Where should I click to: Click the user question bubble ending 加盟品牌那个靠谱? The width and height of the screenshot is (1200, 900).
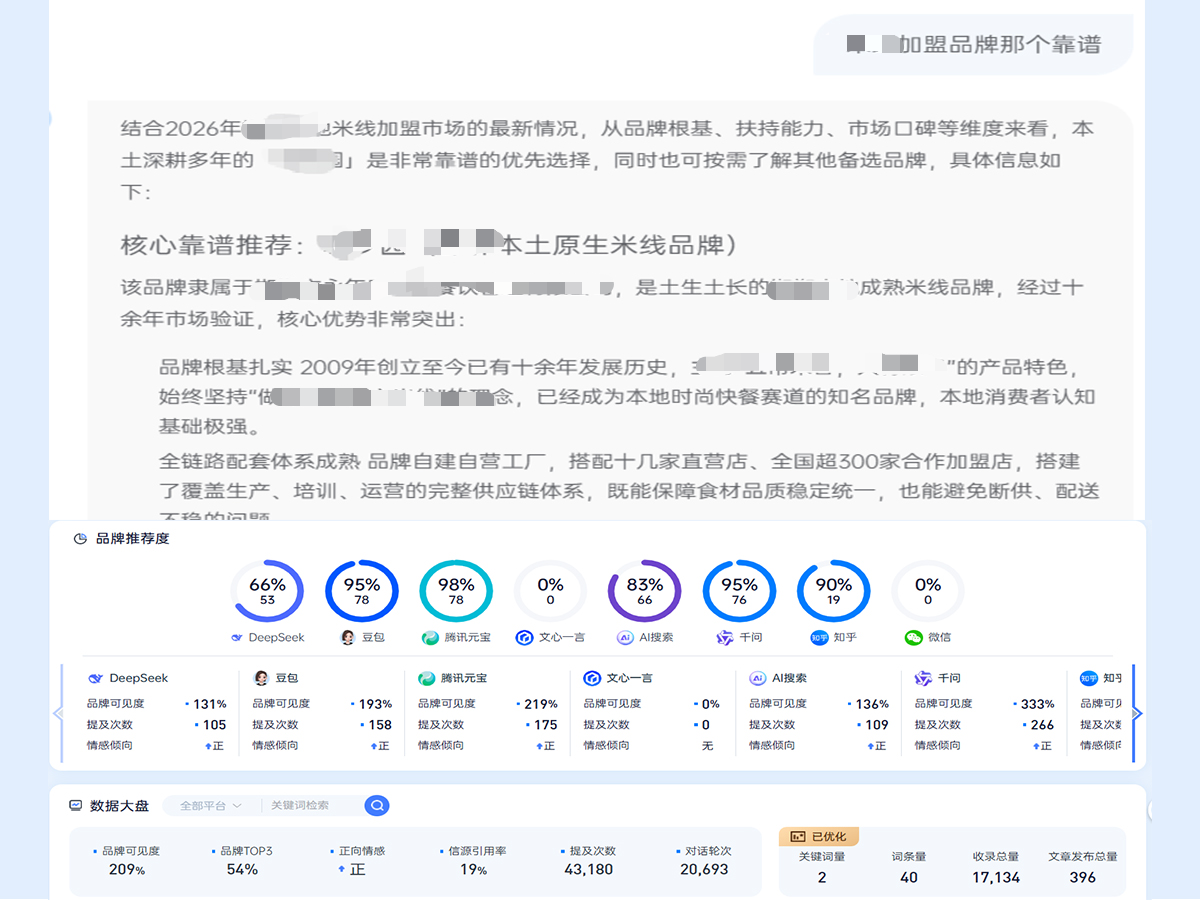click(972, 44)
